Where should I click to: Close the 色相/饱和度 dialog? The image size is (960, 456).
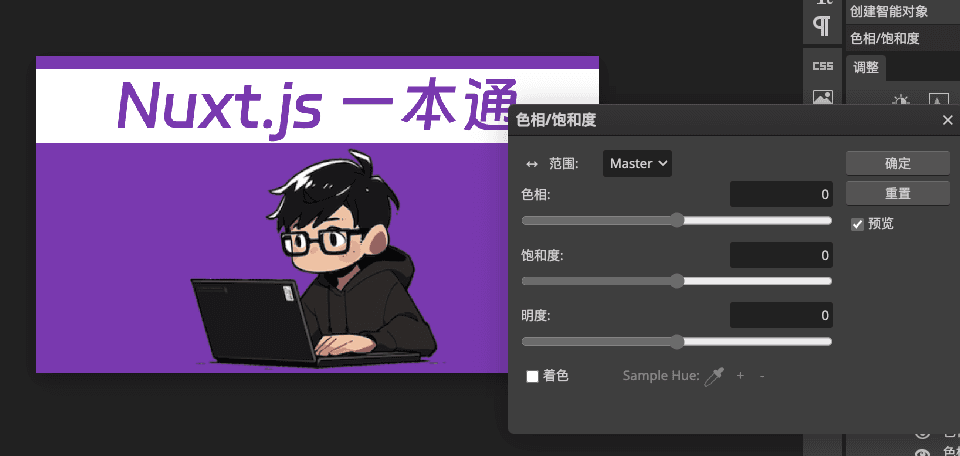[947, 120]
